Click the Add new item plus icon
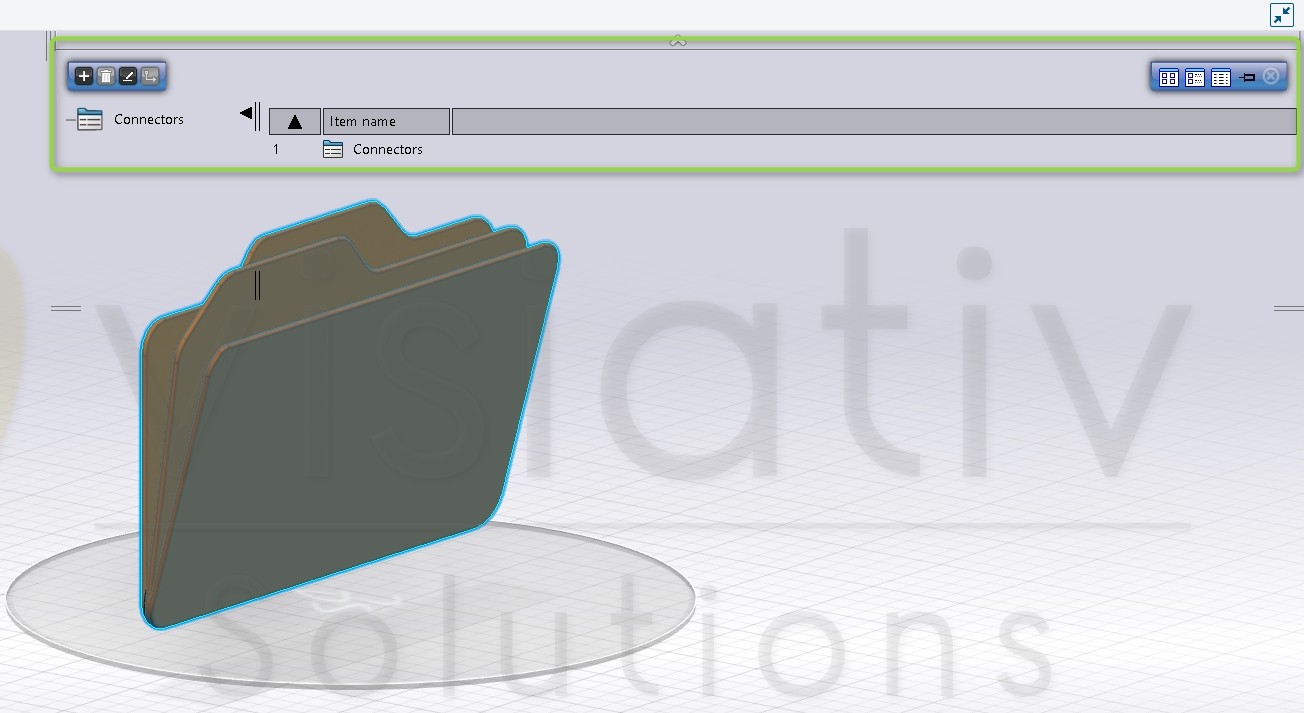 coord(84,76)
